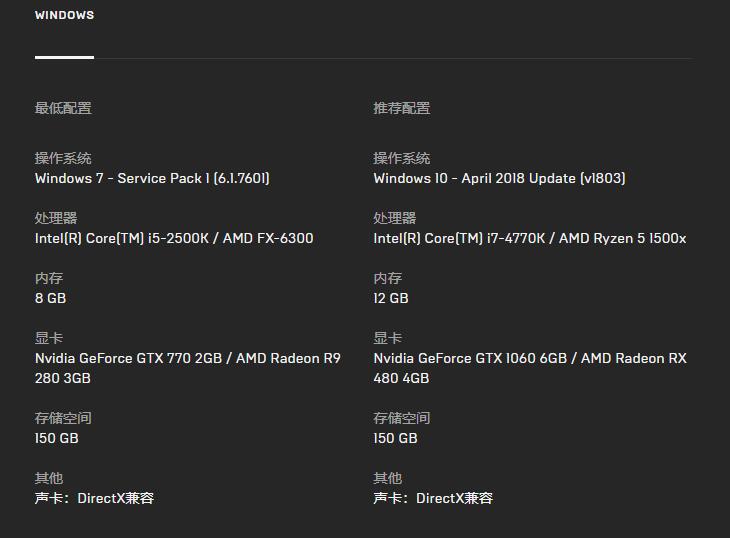Click the 推荐配置 column heading

(x=402, y=108)
